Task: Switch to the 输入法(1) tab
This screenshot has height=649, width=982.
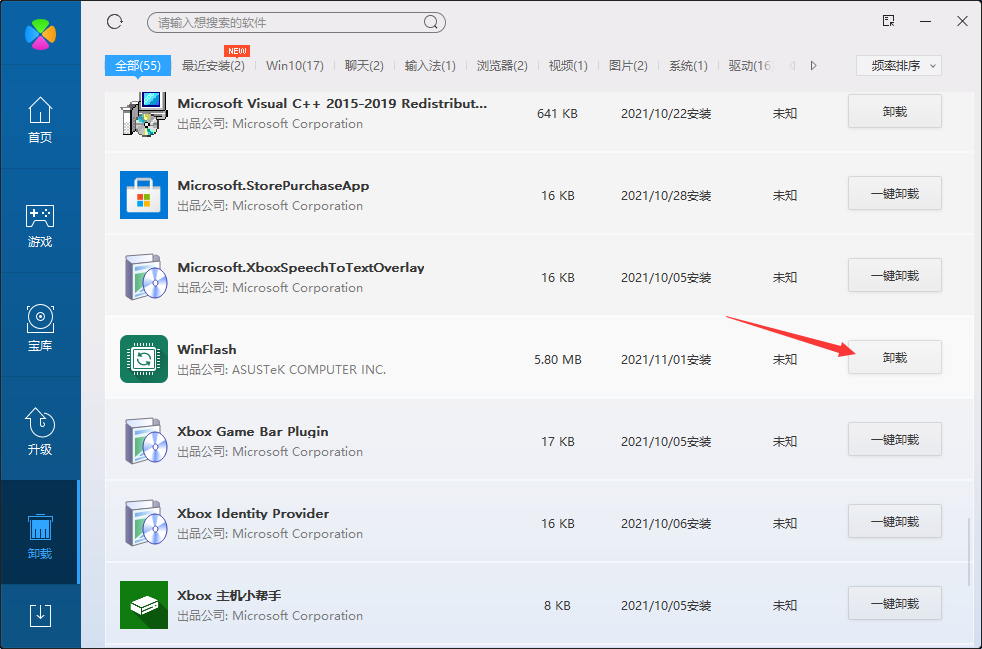Action: coord(430,66)
